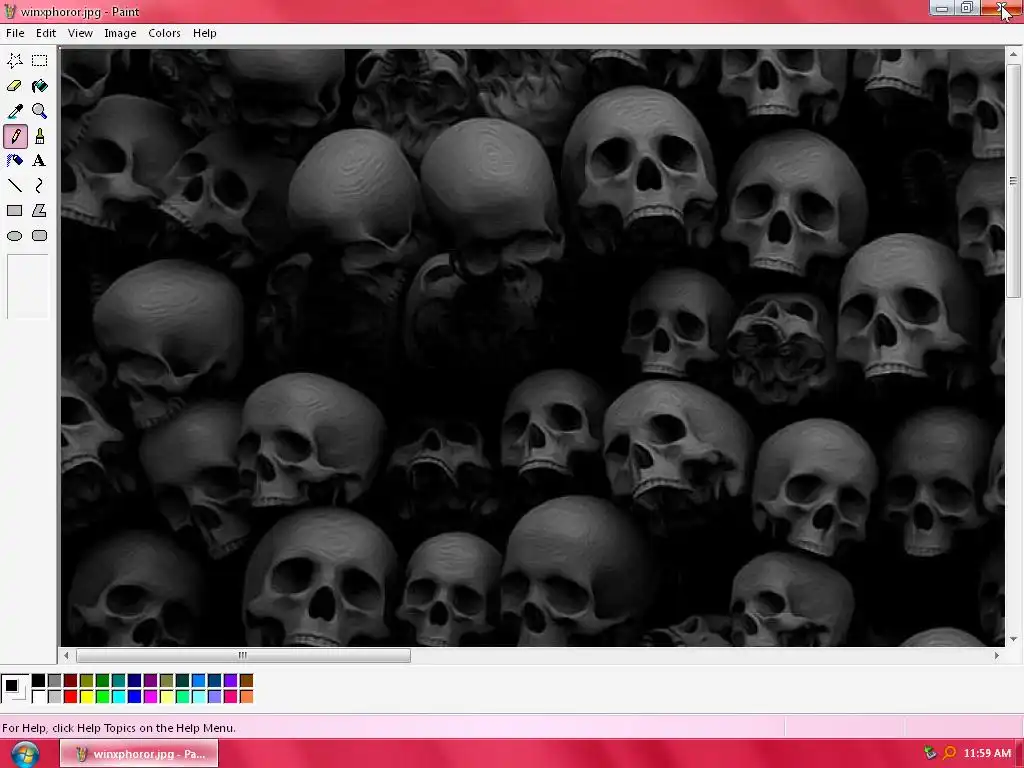Switch to the Brush tool

(39, 136)
